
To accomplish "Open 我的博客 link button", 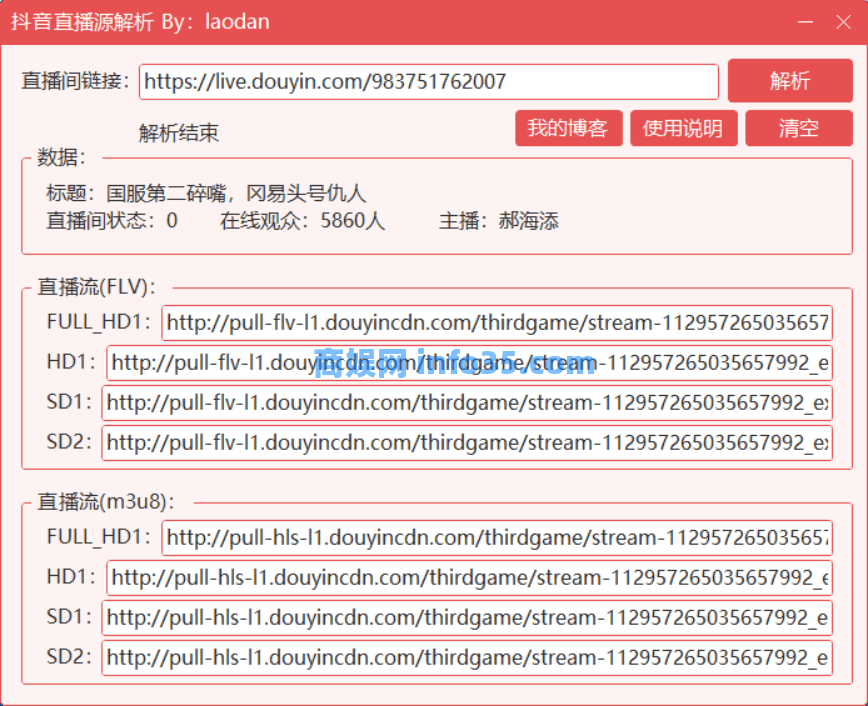I will coord(569,128).
